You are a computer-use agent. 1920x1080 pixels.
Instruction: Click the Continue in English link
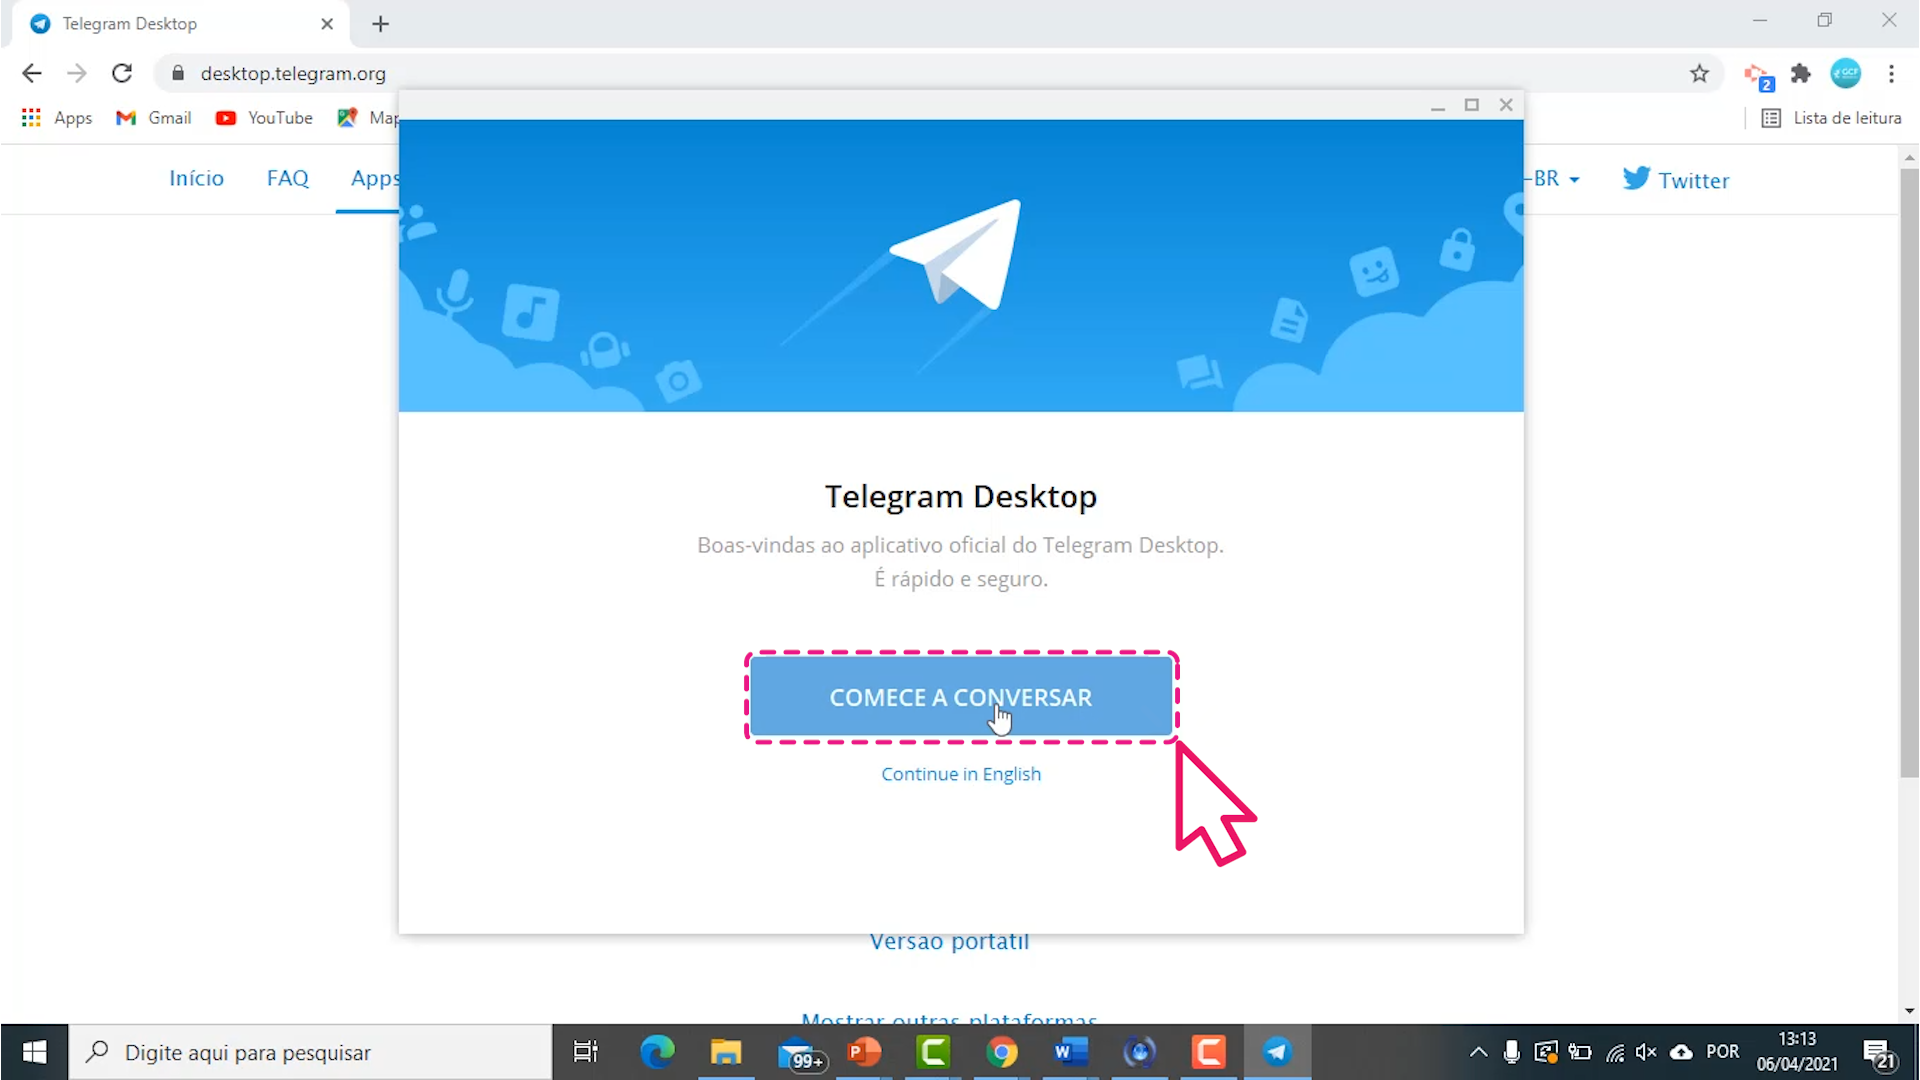(961, 774)
